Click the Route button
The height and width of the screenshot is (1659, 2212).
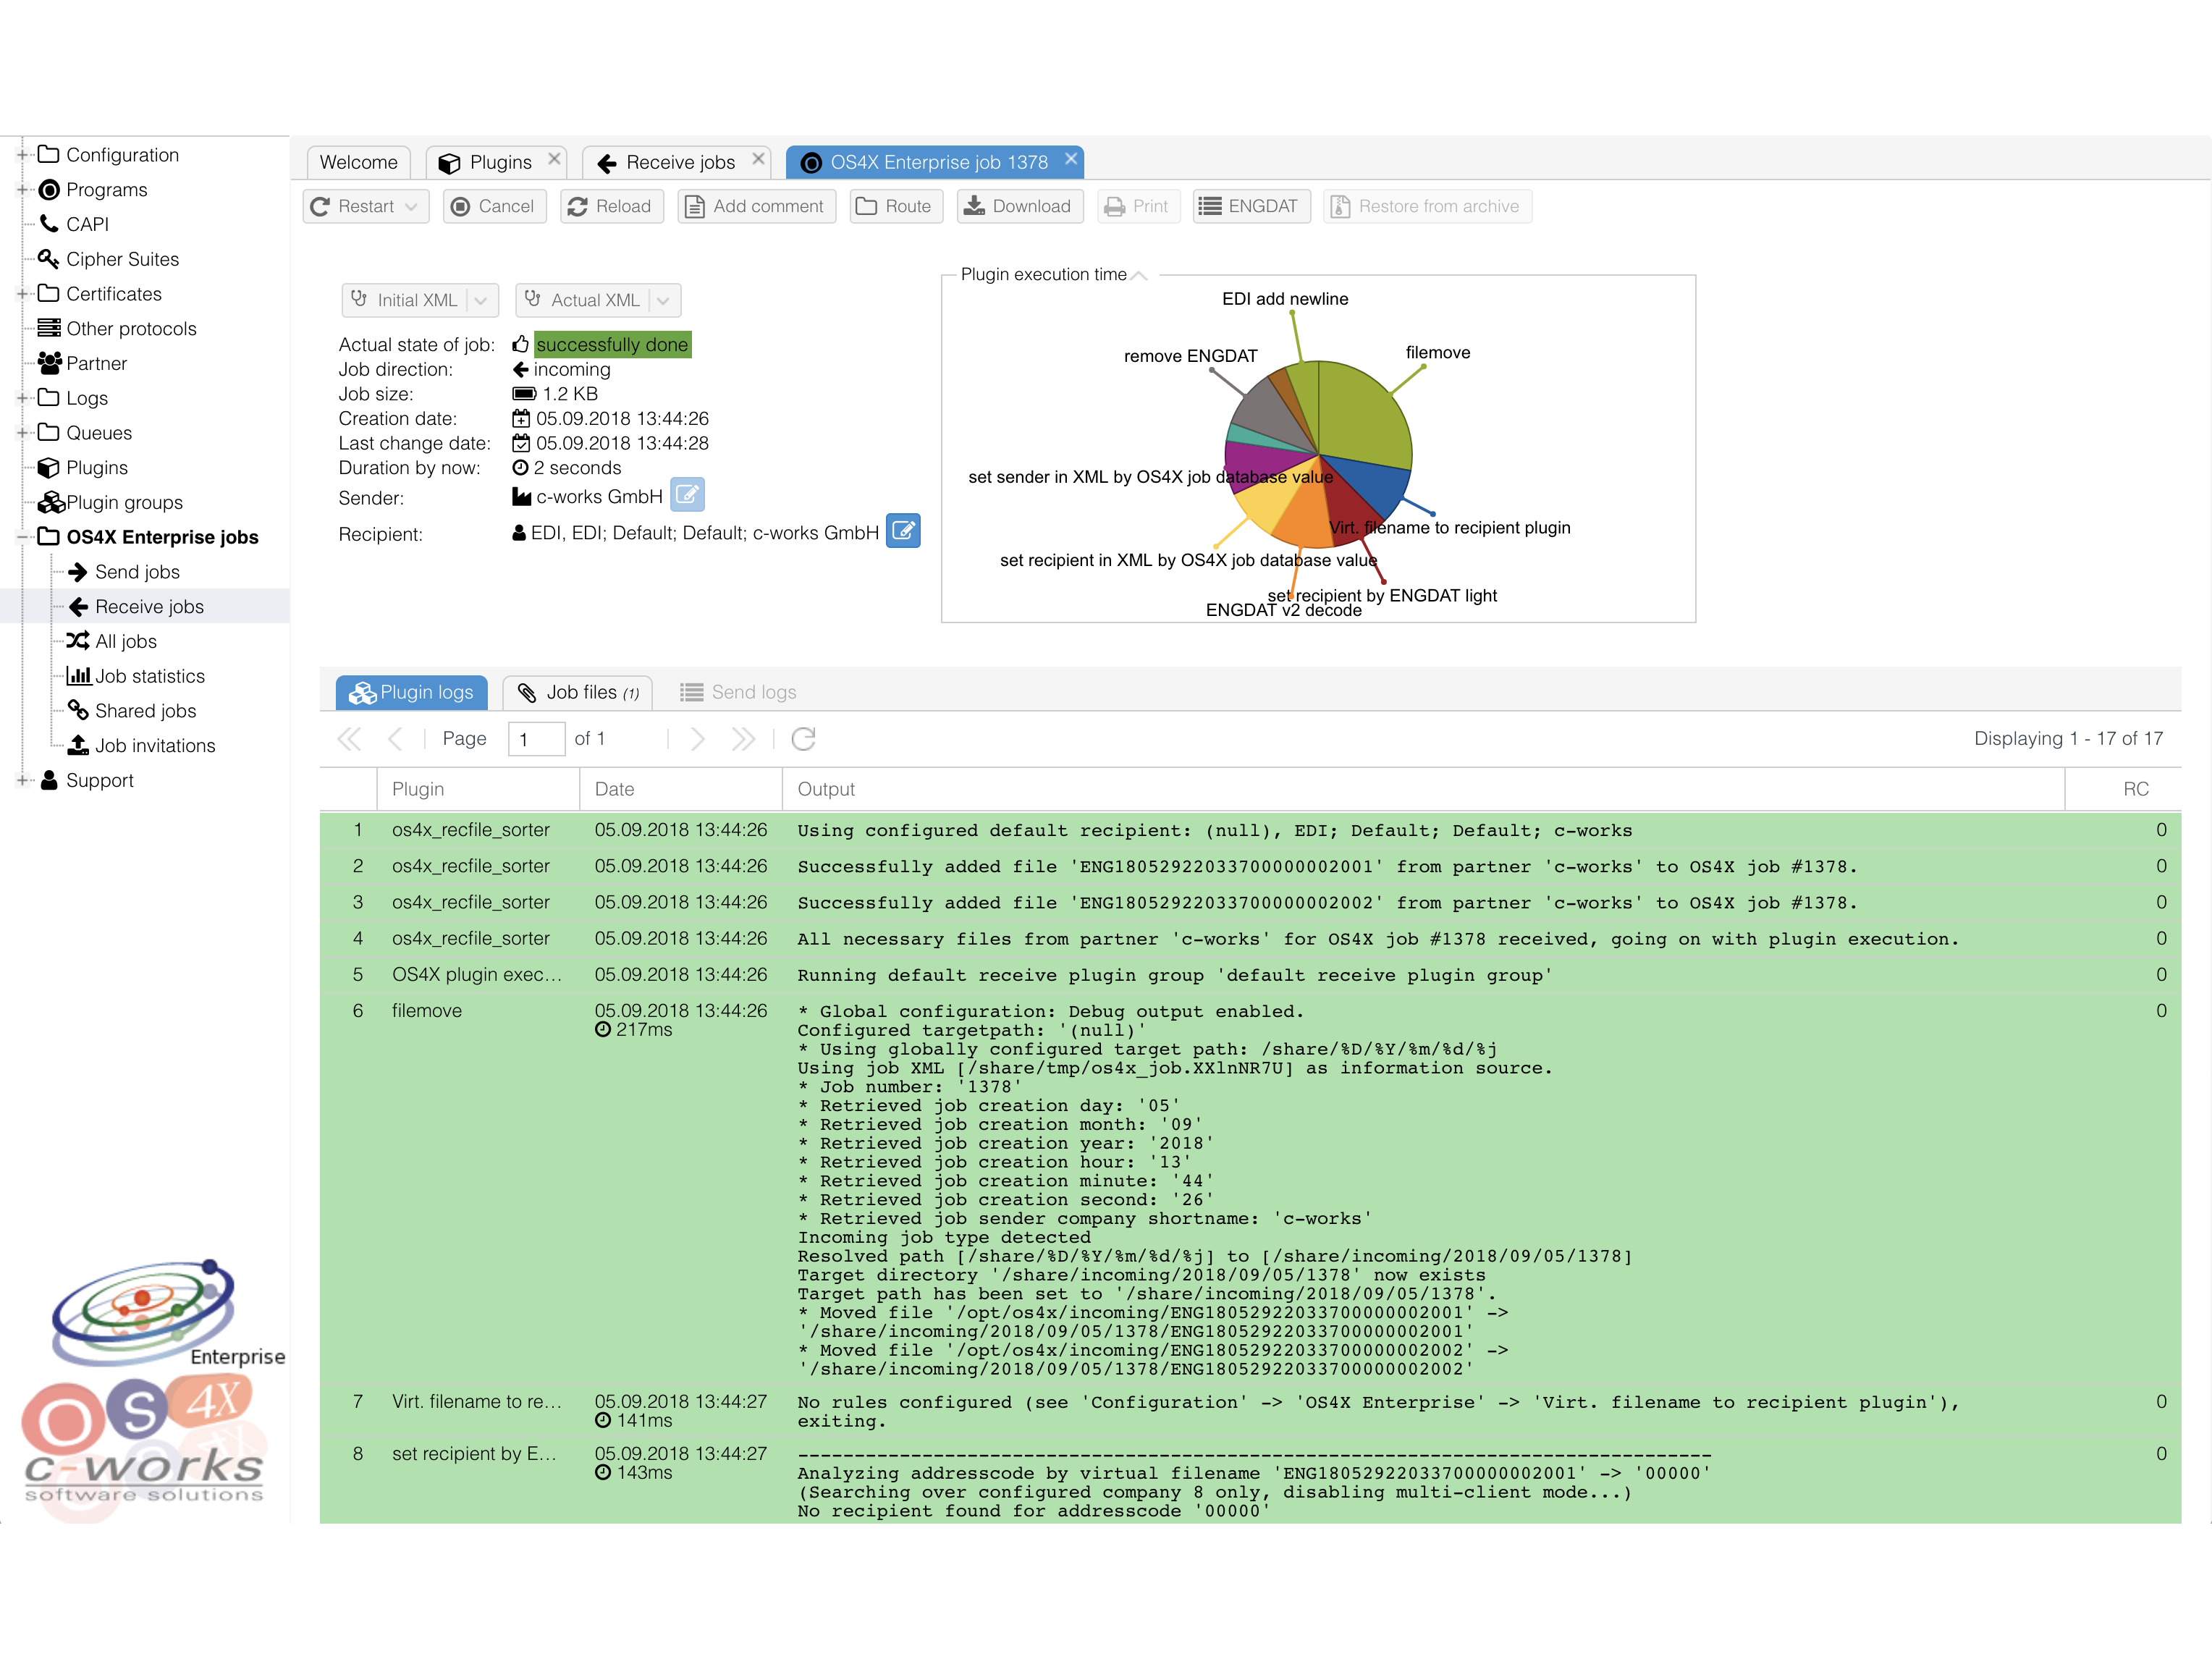pos(895,206)
